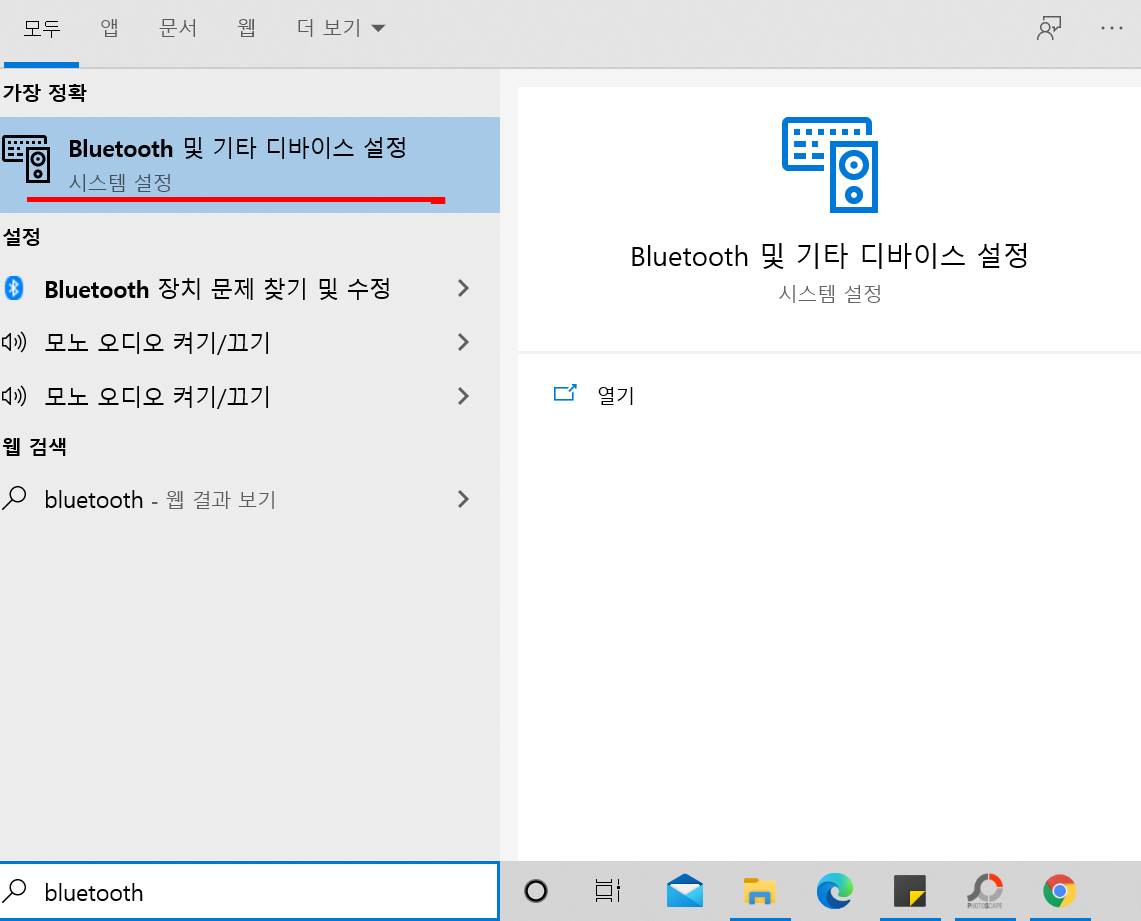Open File Explorer from taskbar

(x=759, y=891)
